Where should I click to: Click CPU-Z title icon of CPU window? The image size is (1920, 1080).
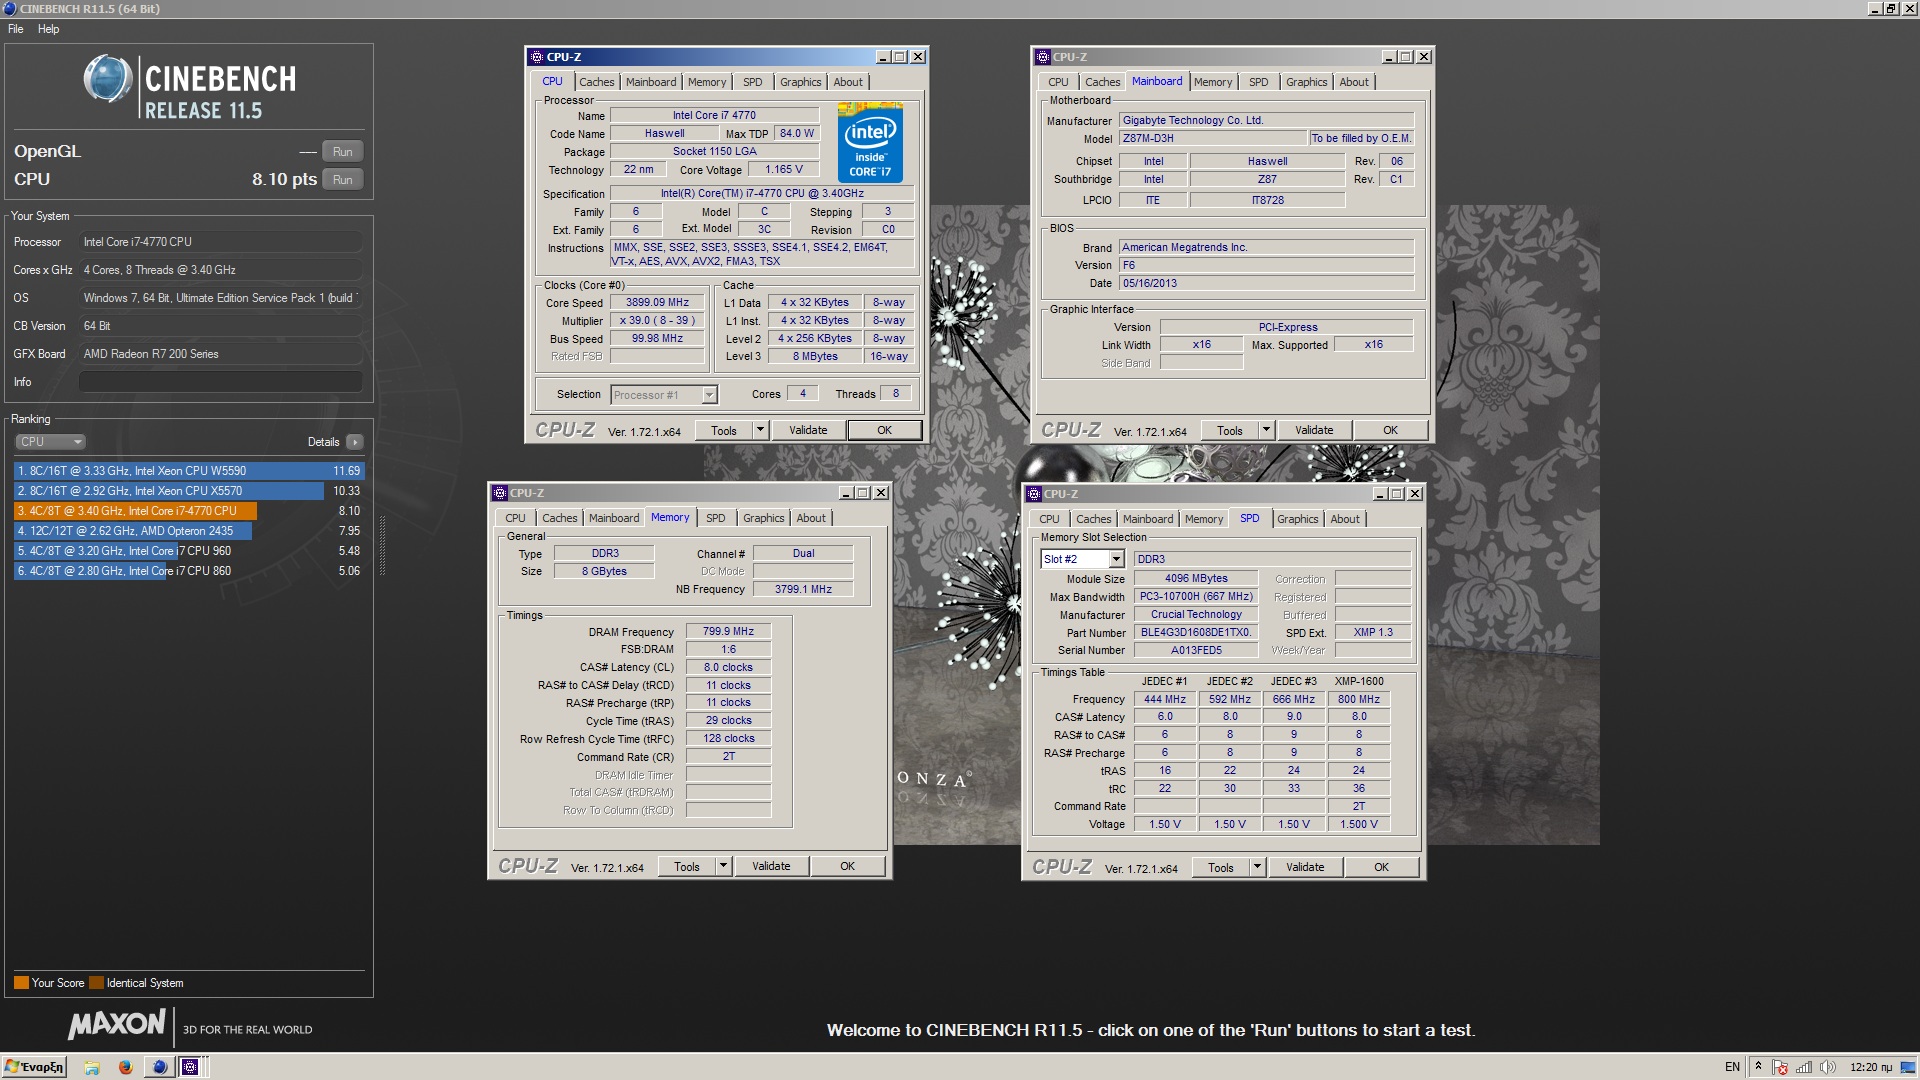537,57
